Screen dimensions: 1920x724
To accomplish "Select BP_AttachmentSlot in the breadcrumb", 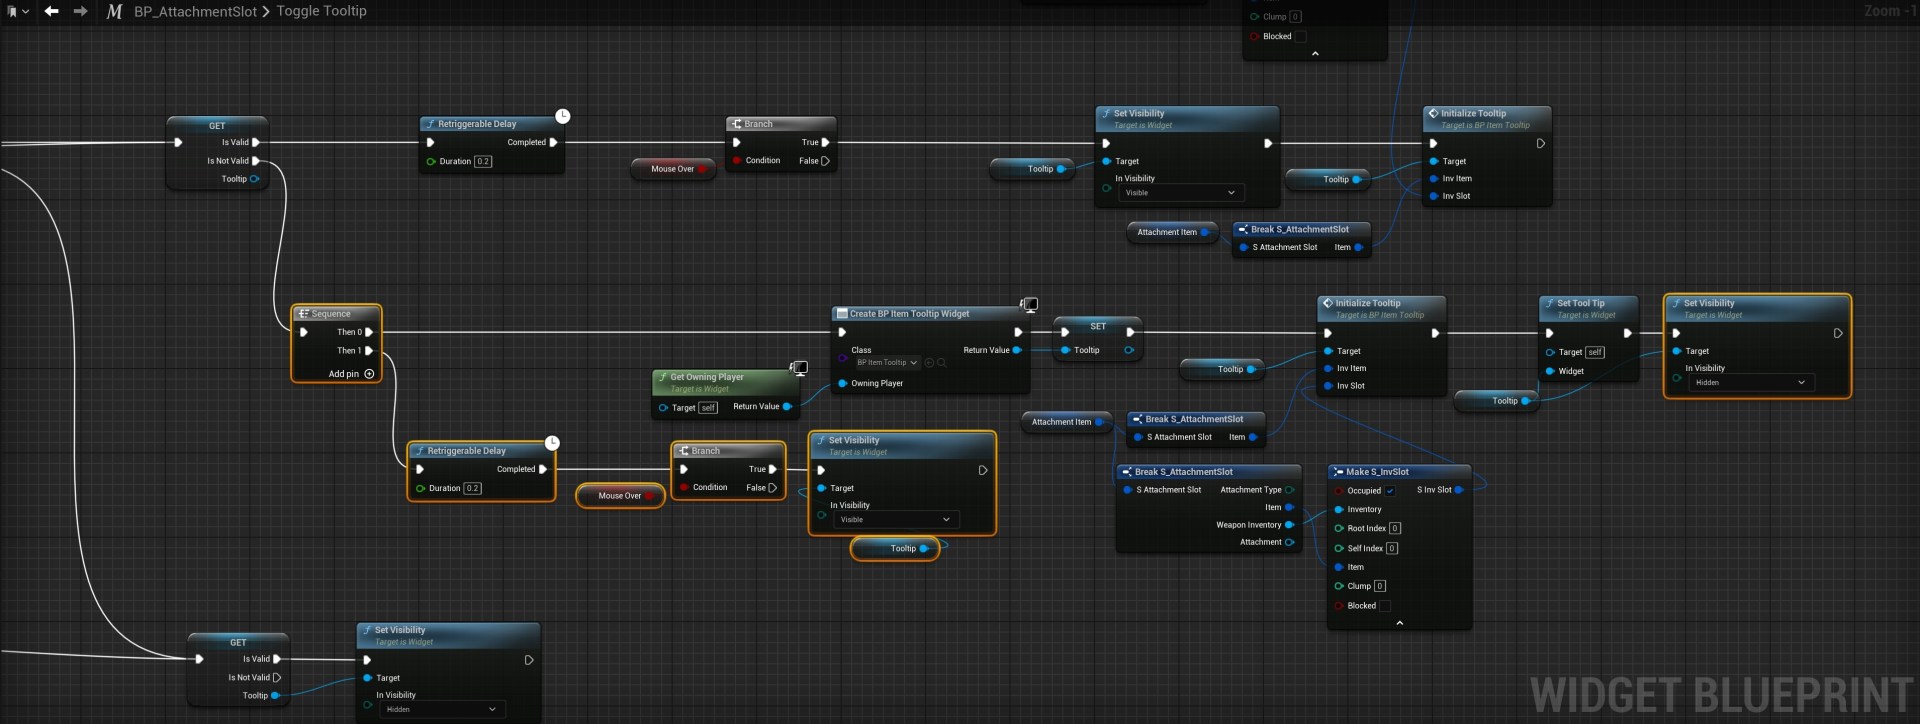I will (195, 11).
